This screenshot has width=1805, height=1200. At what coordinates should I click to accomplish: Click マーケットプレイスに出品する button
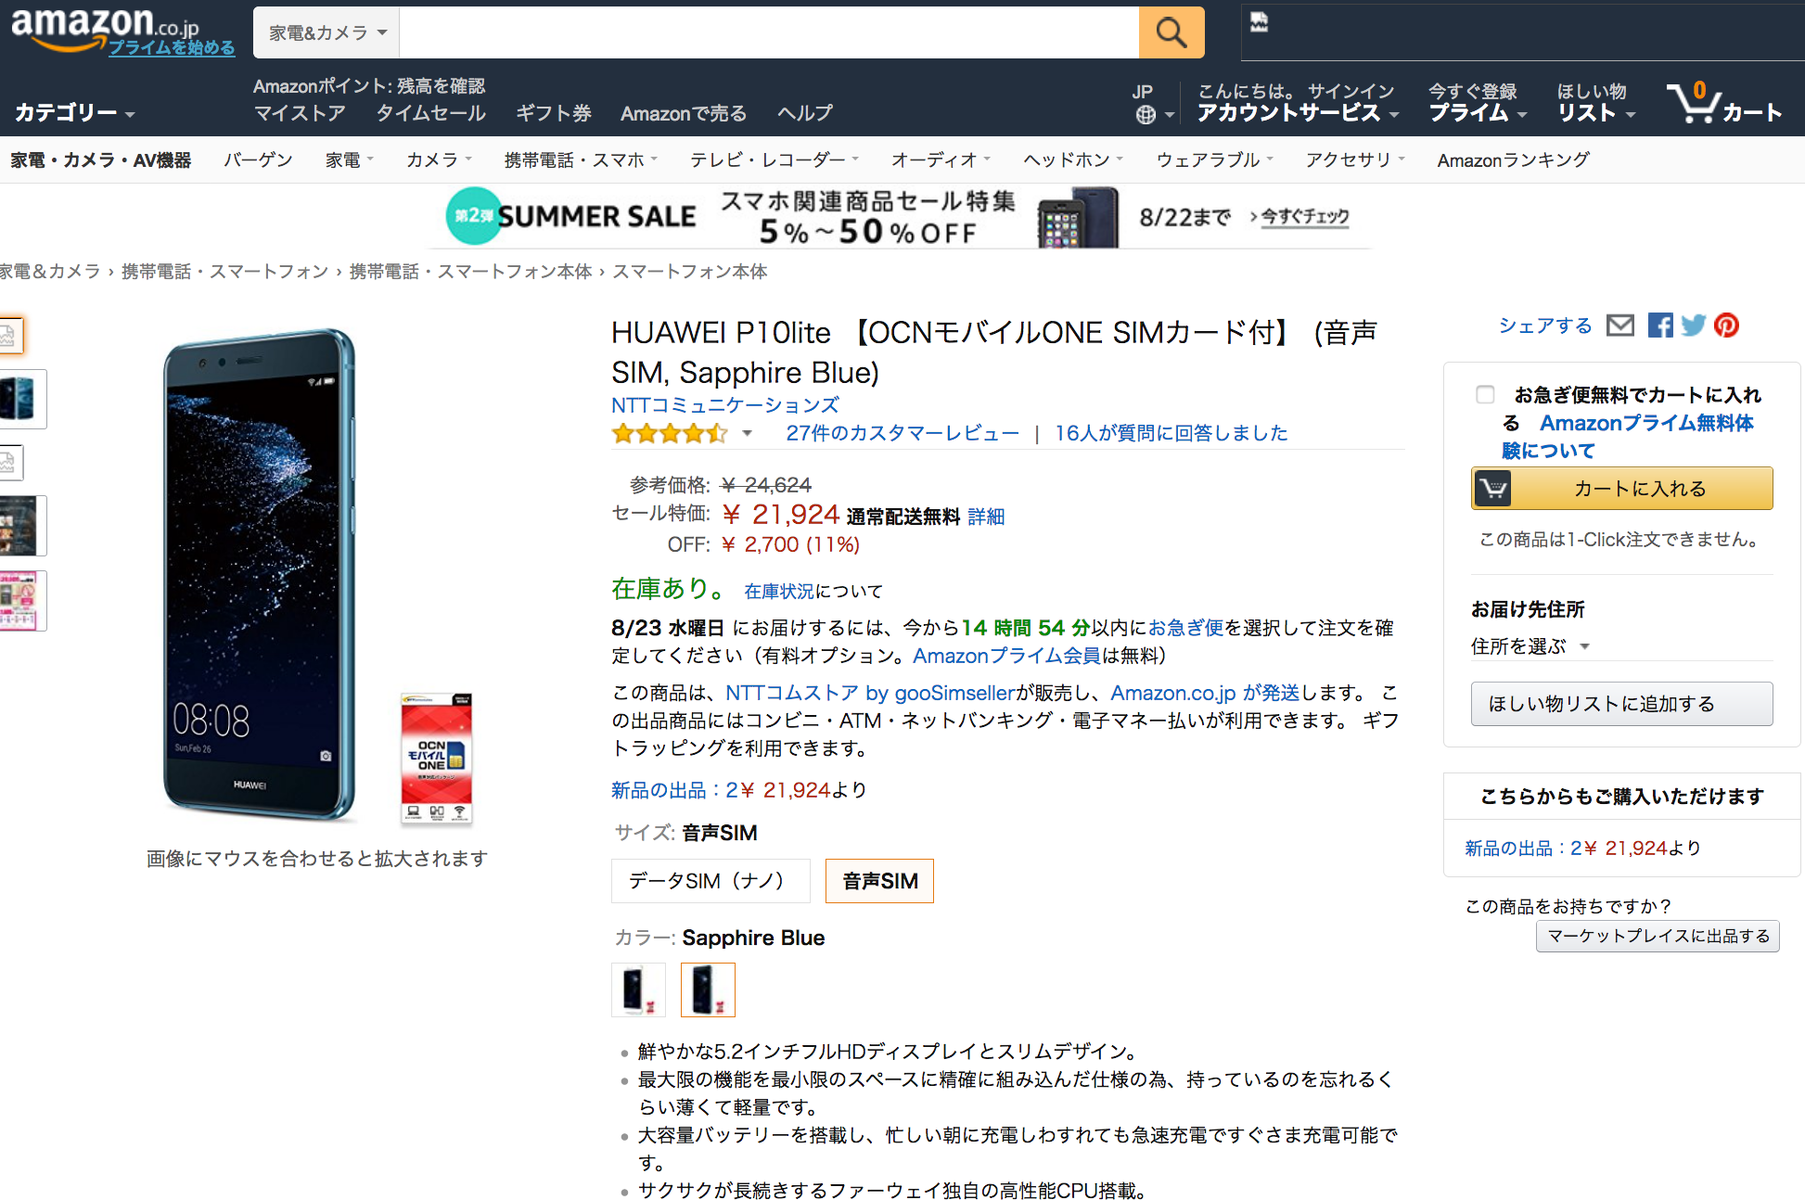coord(1657,936)
